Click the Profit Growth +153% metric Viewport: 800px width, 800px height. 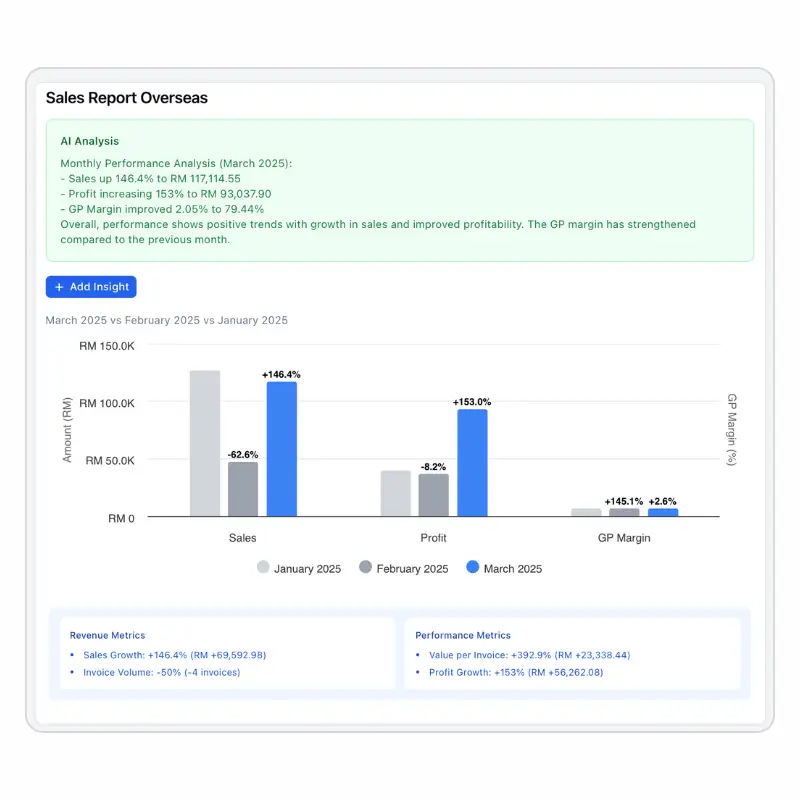tap(516, 672)
